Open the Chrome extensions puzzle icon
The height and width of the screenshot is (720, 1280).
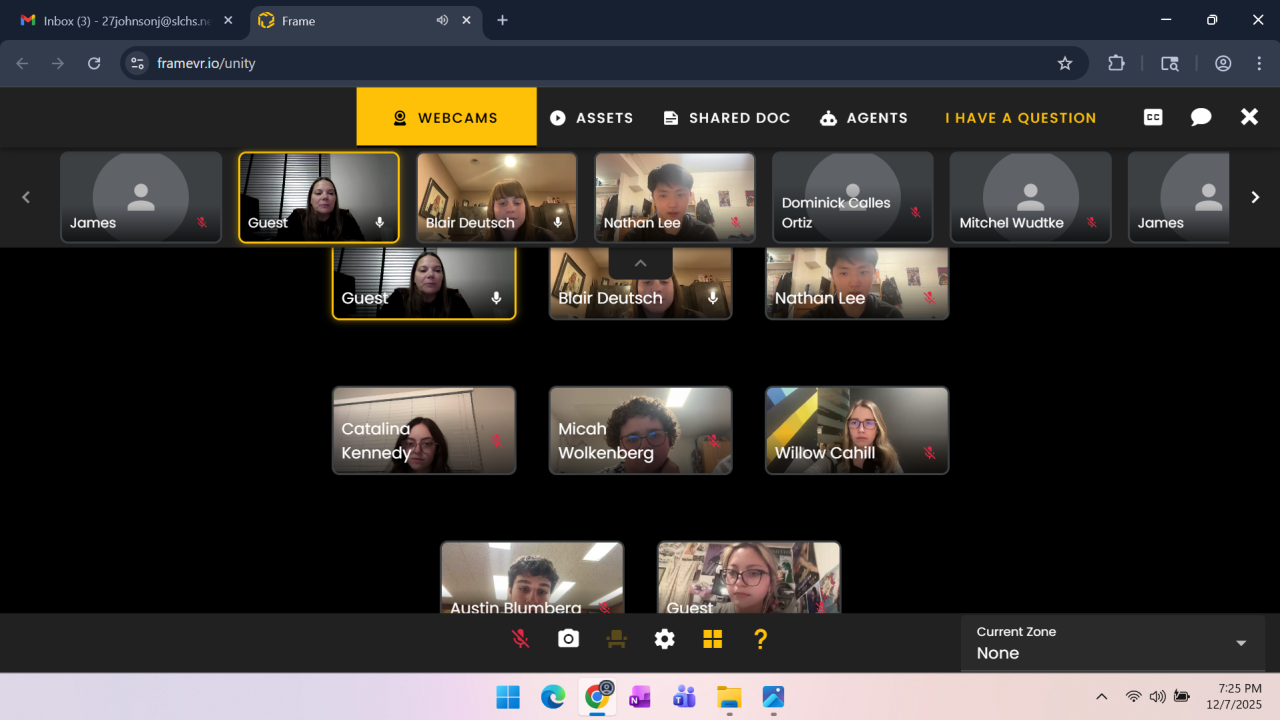coord(1116,63)
